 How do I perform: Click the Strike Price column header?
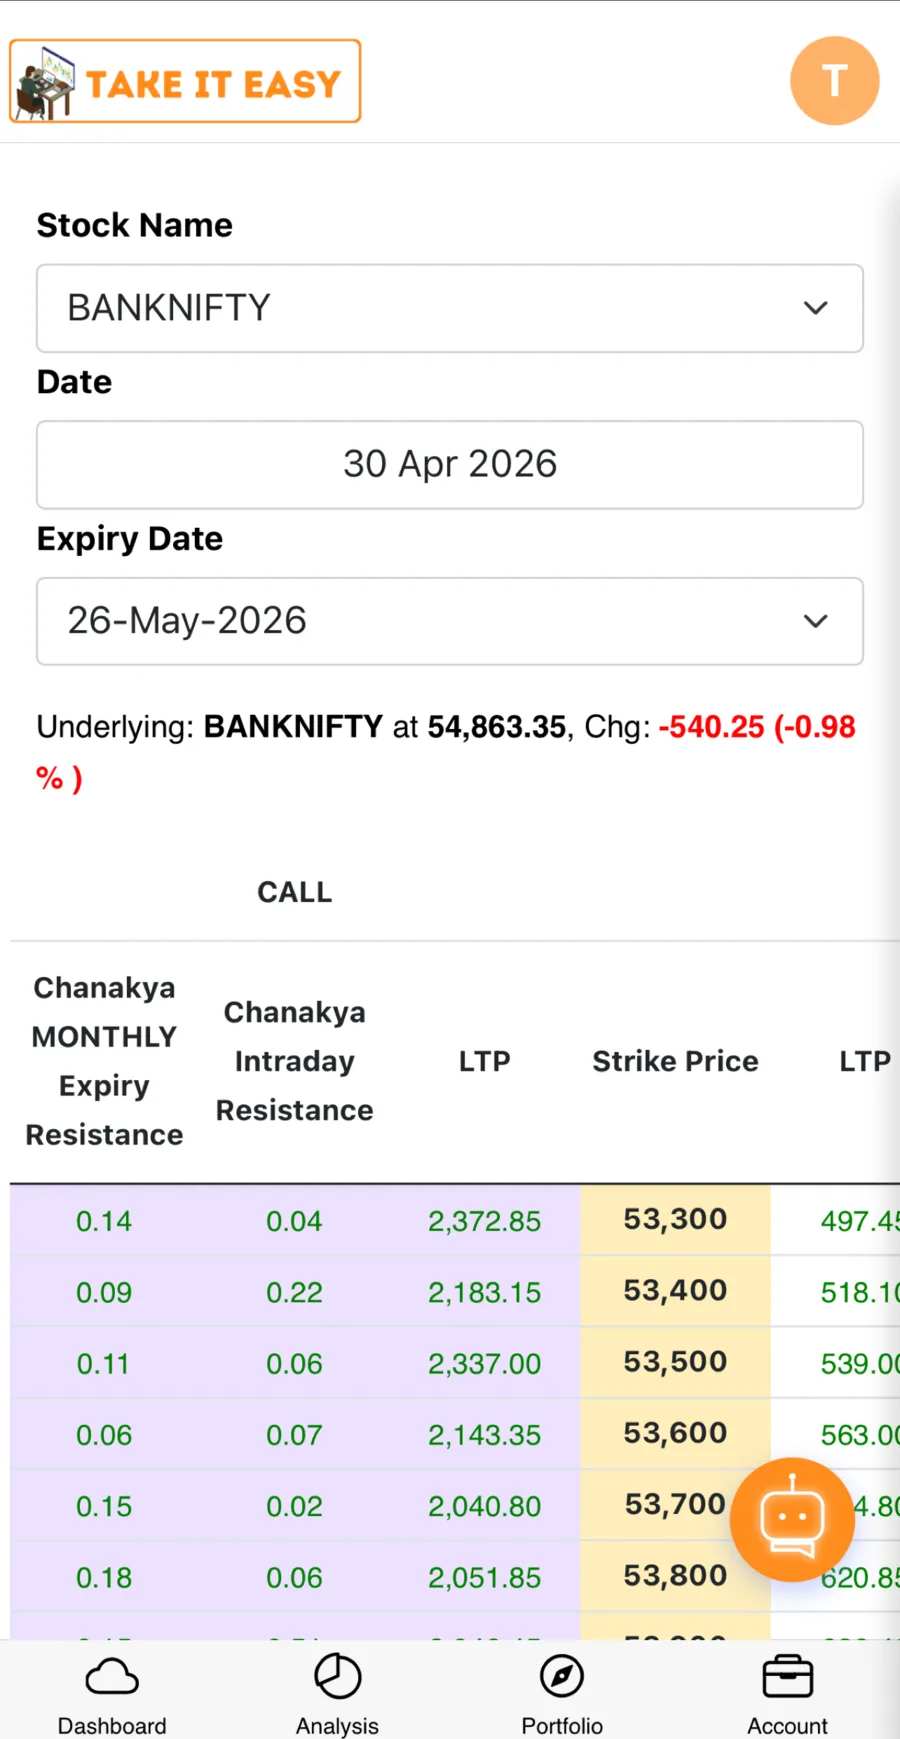click(x=675, y=1061)
